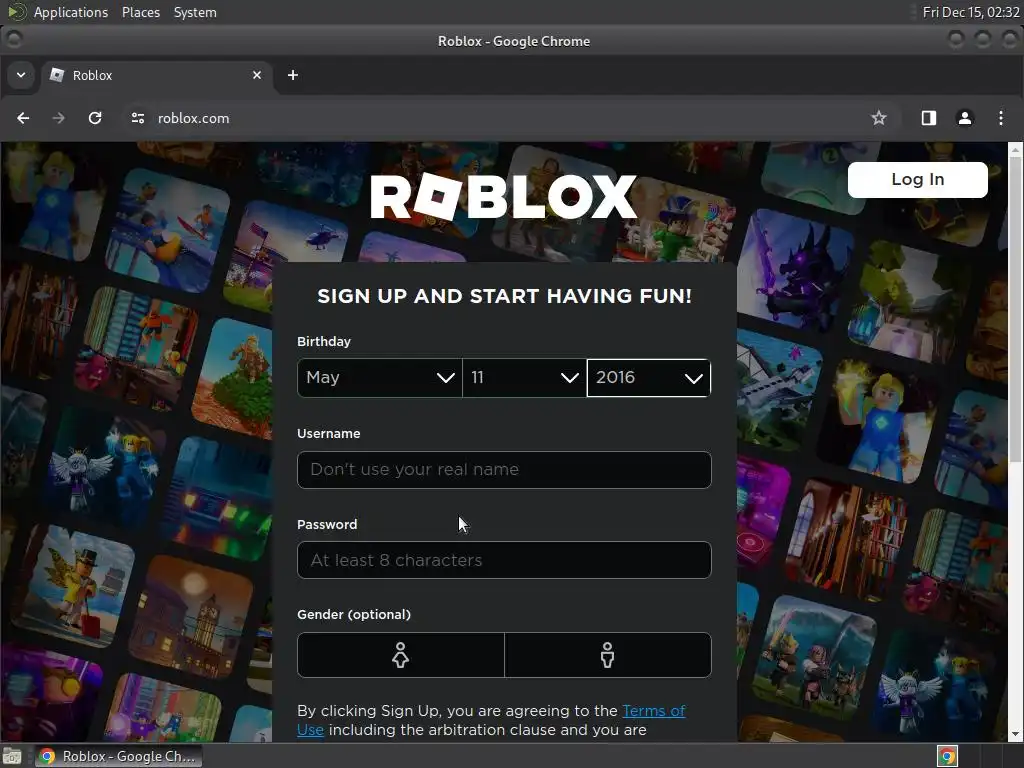
Task: Click the Username input field
Action: pyautogui.click(x=504, y=470)
